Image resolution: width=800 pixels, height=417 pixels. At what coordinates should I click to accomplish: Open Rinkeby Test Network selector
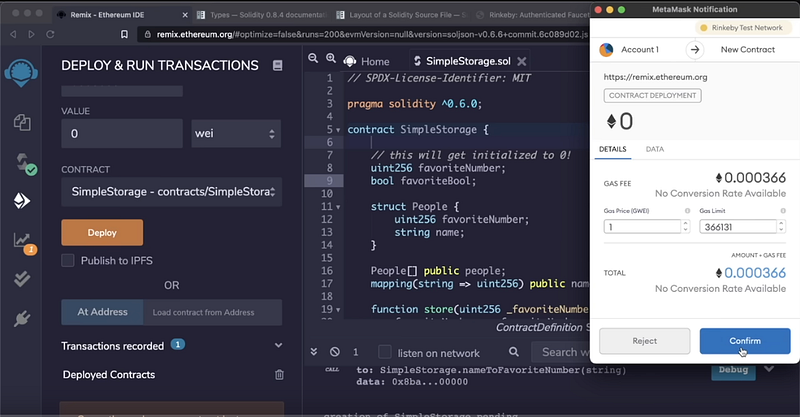click(x=741, y=28)
